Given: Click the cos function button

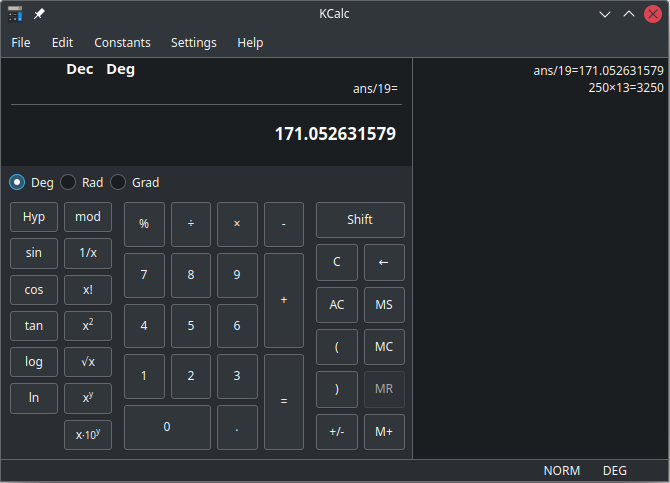Looking at the screenshot, I should (34, 290).
